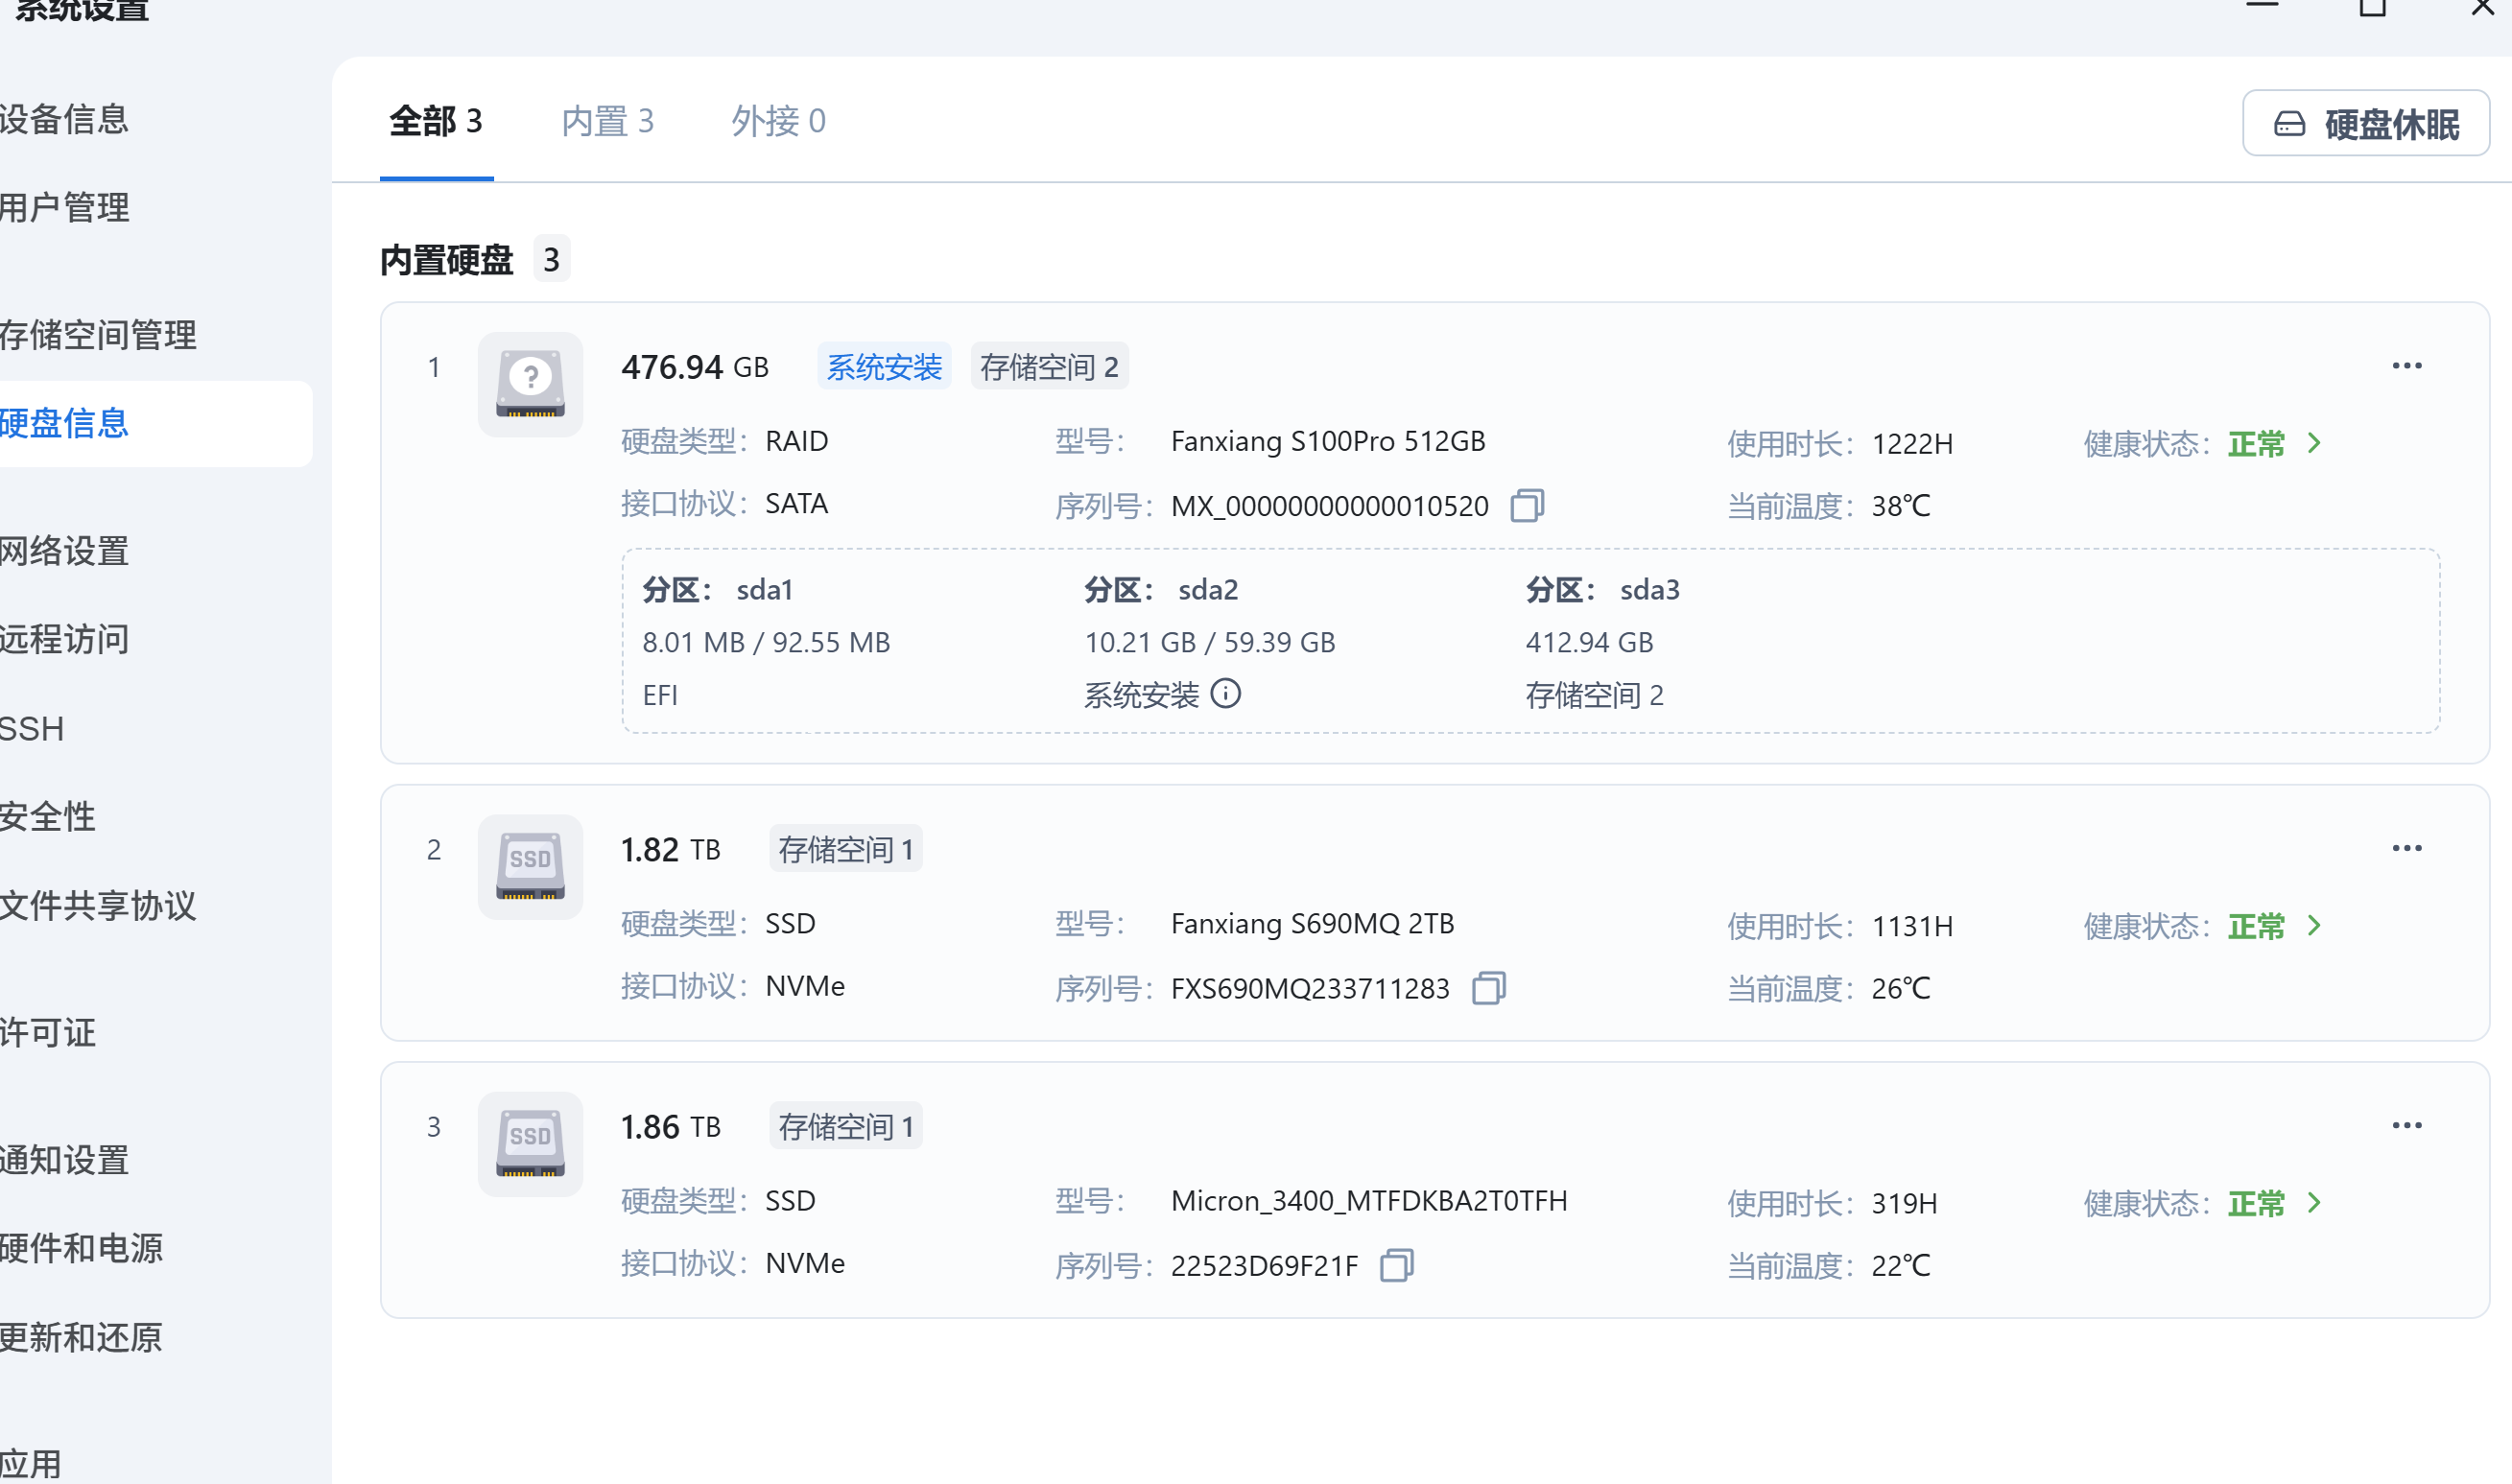Viewport: 2512px width, 1484px height.
Task: Switch to the 外接 tab
Action: [778, 120]
